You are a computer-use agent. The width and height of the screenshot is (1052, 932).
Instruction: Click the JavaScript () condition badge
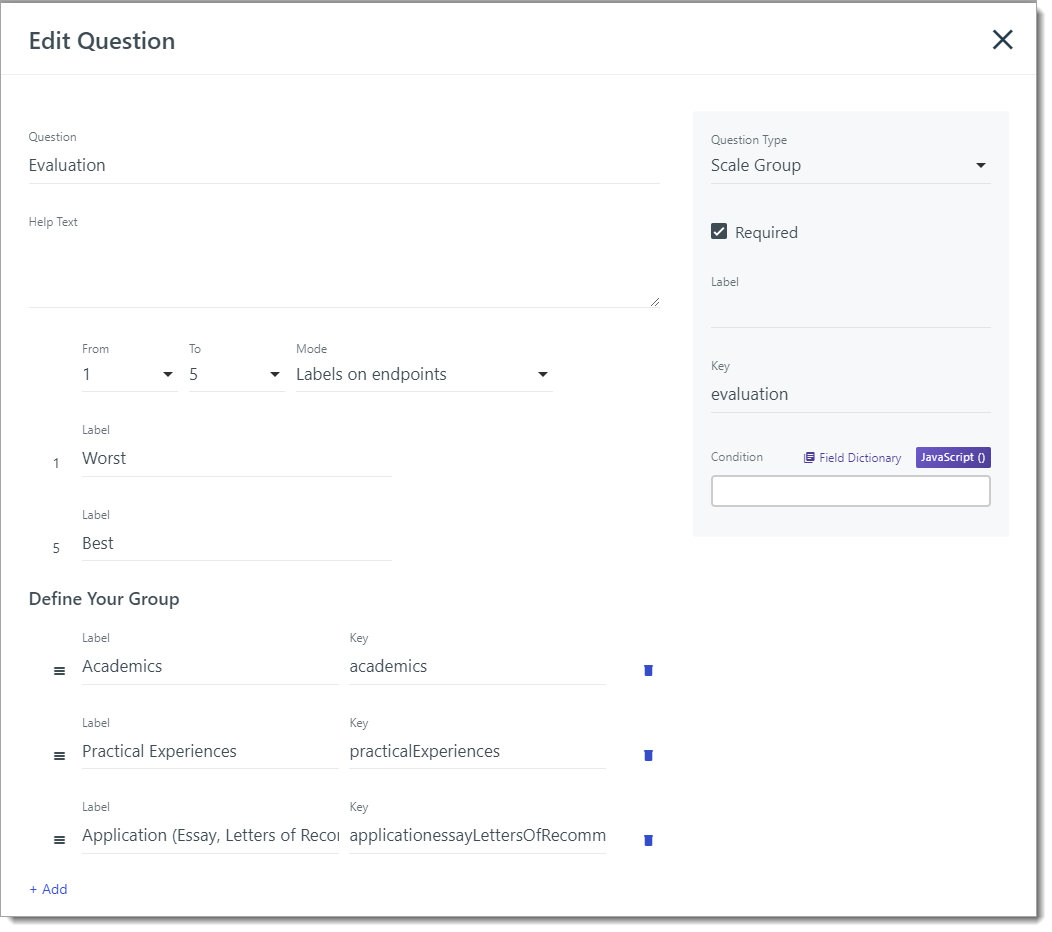pos(952,457)
